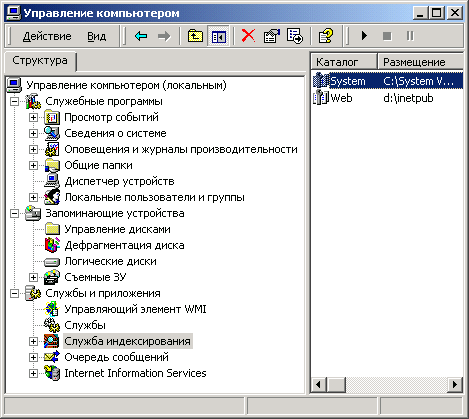Click the C:\System V... location cell
The width and height of the screenshot is (469, 419).
point(419,81)
